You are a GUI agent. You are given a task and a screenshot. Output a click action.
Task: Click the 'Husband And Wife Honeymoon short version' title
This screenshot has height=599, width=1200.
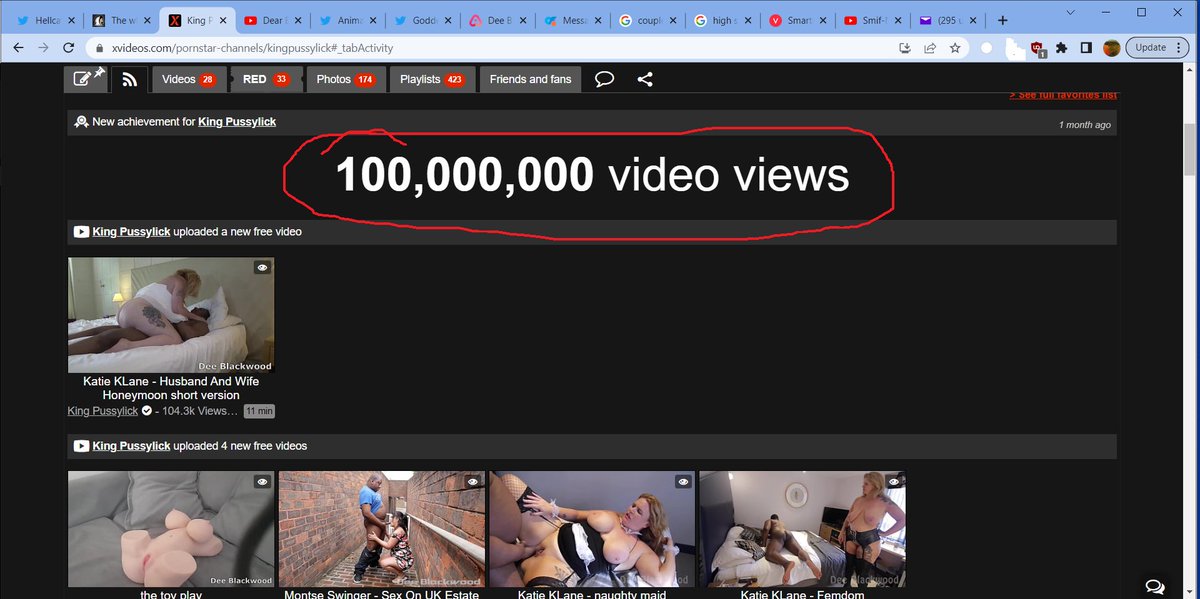point(171,388)
